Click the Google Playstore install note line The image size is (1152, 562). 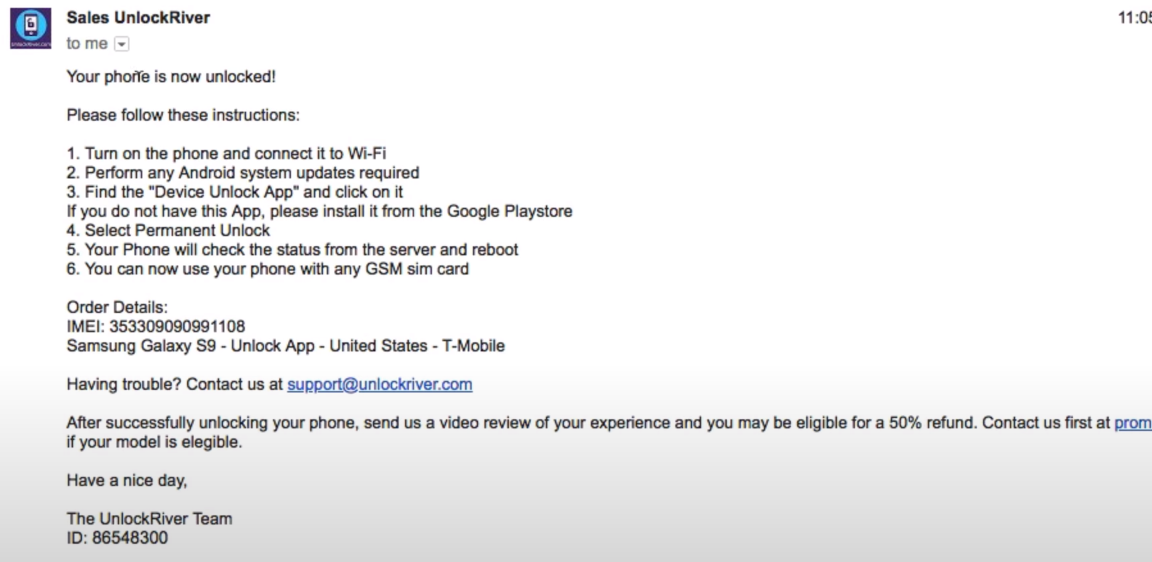[320, 211]
